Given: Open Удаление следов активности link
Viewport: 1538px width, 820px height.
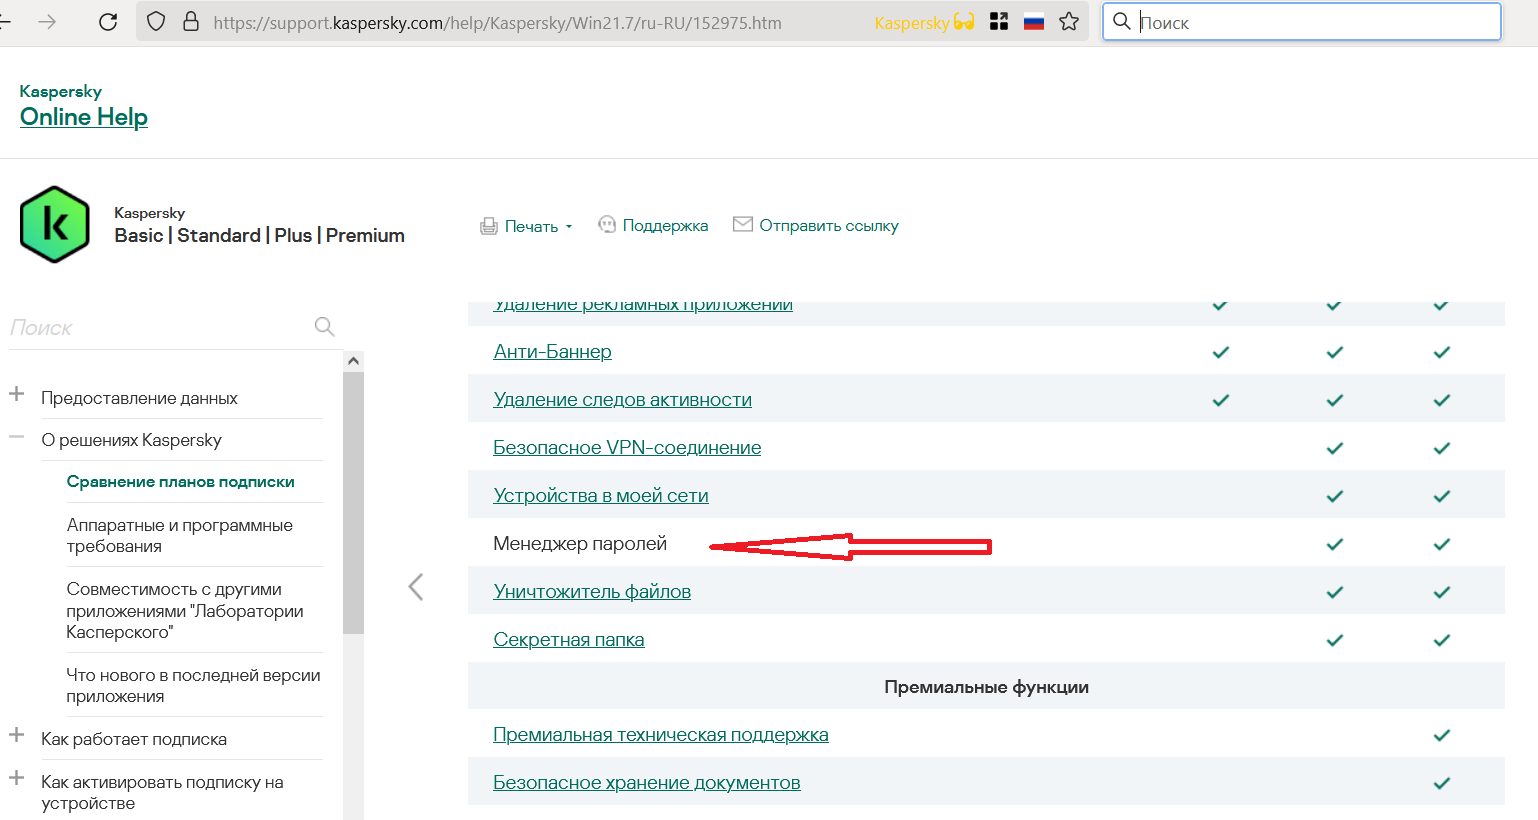Looking at the screenshot, I should [x=622, y=400].
